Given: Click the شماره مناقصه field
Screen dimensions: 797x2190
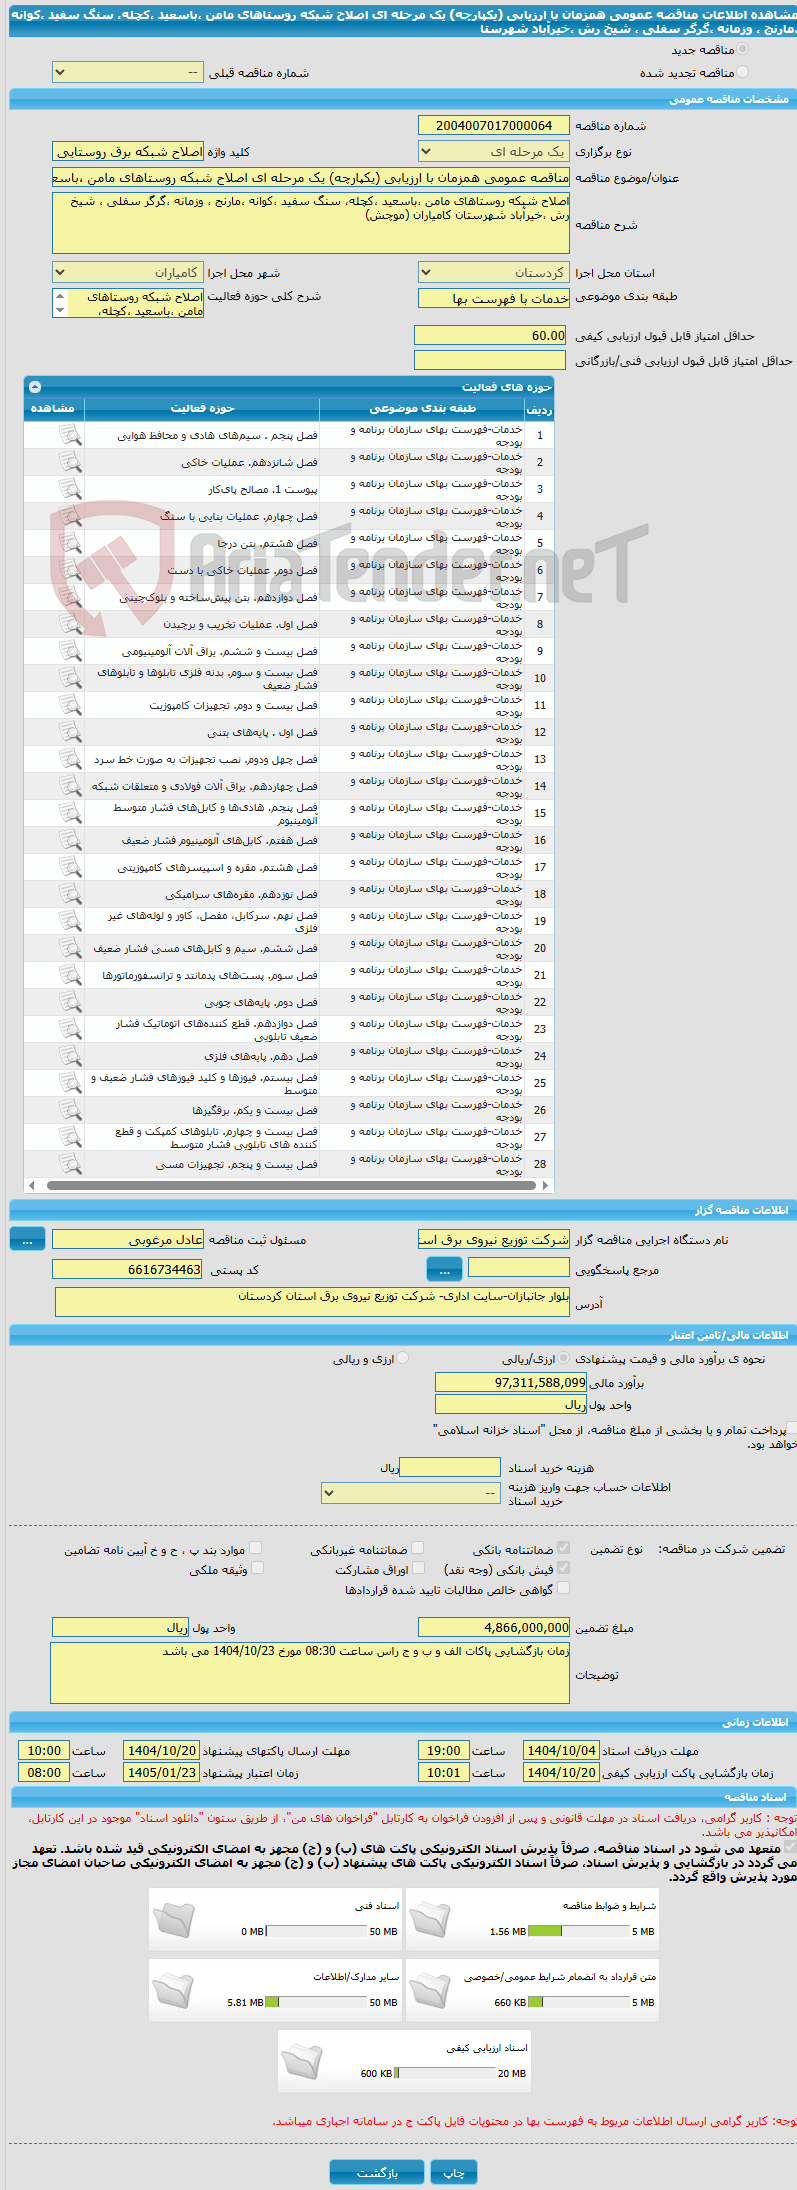Looking at the screenshot, I should click(494, 125).
